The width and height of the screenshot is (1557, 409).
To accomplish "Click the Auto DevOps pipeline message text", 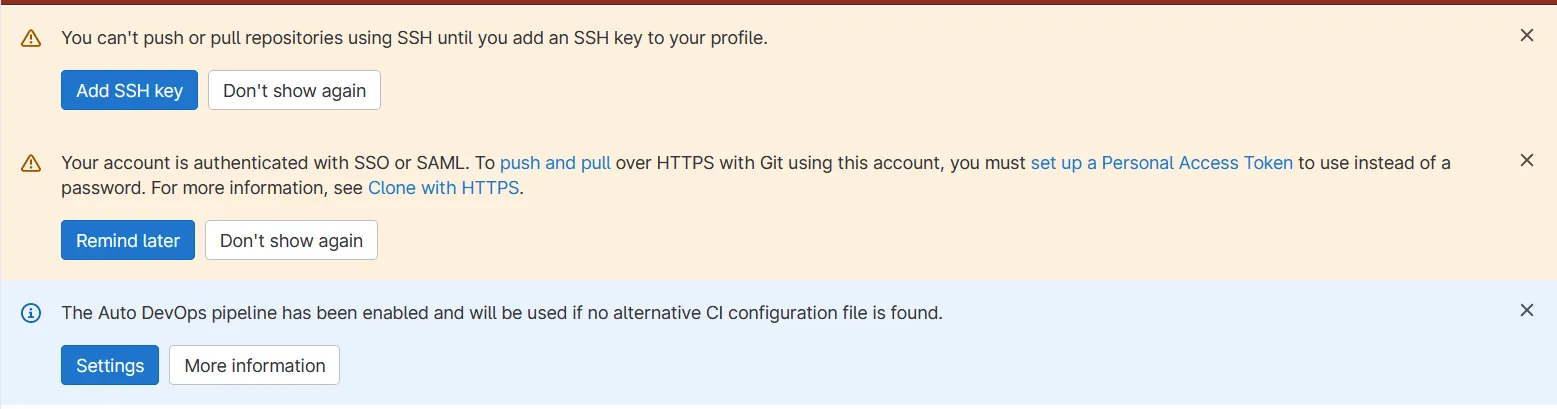I will 502,313.
